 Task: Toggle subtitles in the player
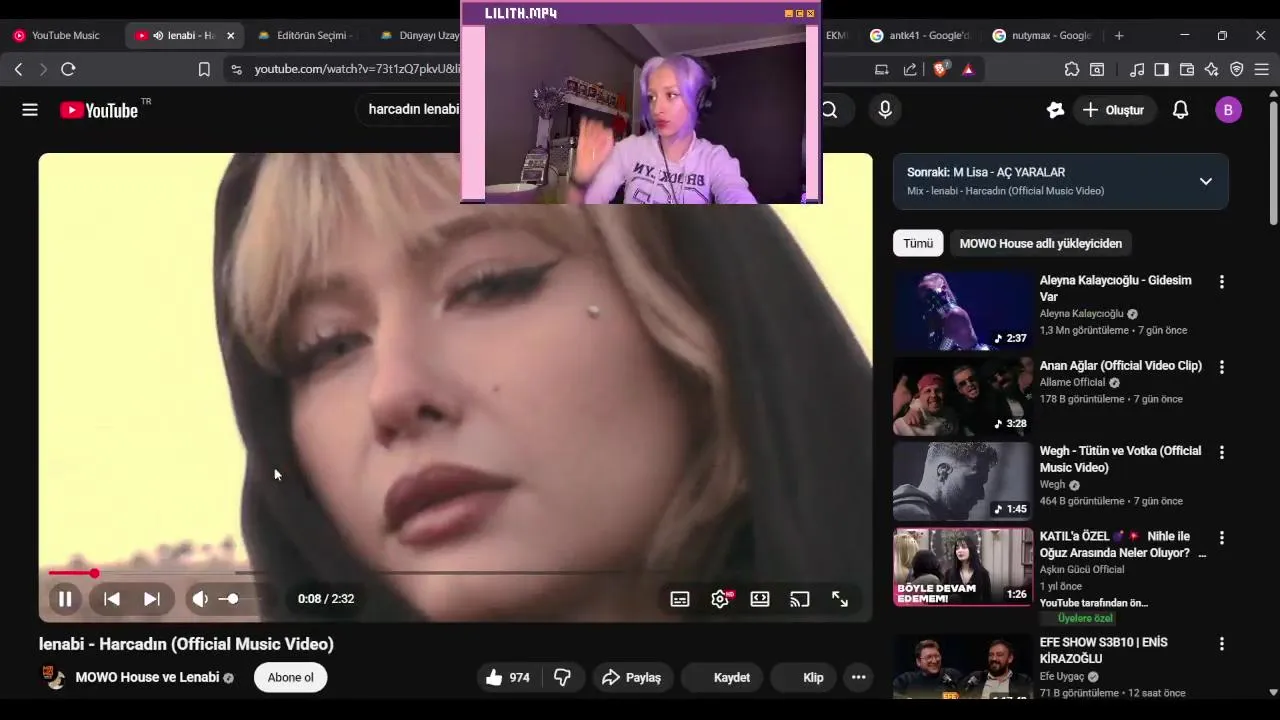(680, 599)
